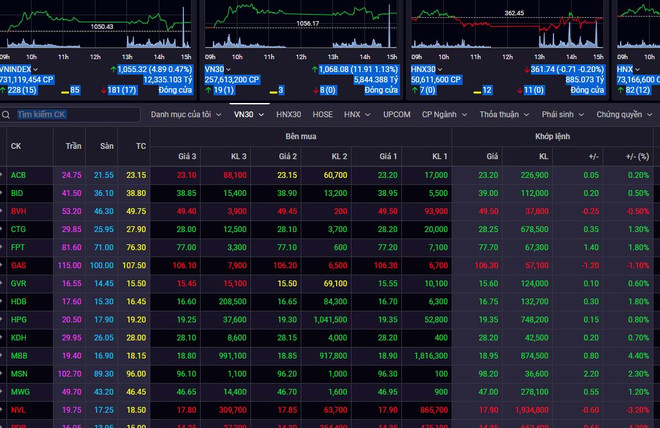The height and width of the screenshot is (428, 660).
Task: Open the GAS stock symbol
Action: coord(17,265)
